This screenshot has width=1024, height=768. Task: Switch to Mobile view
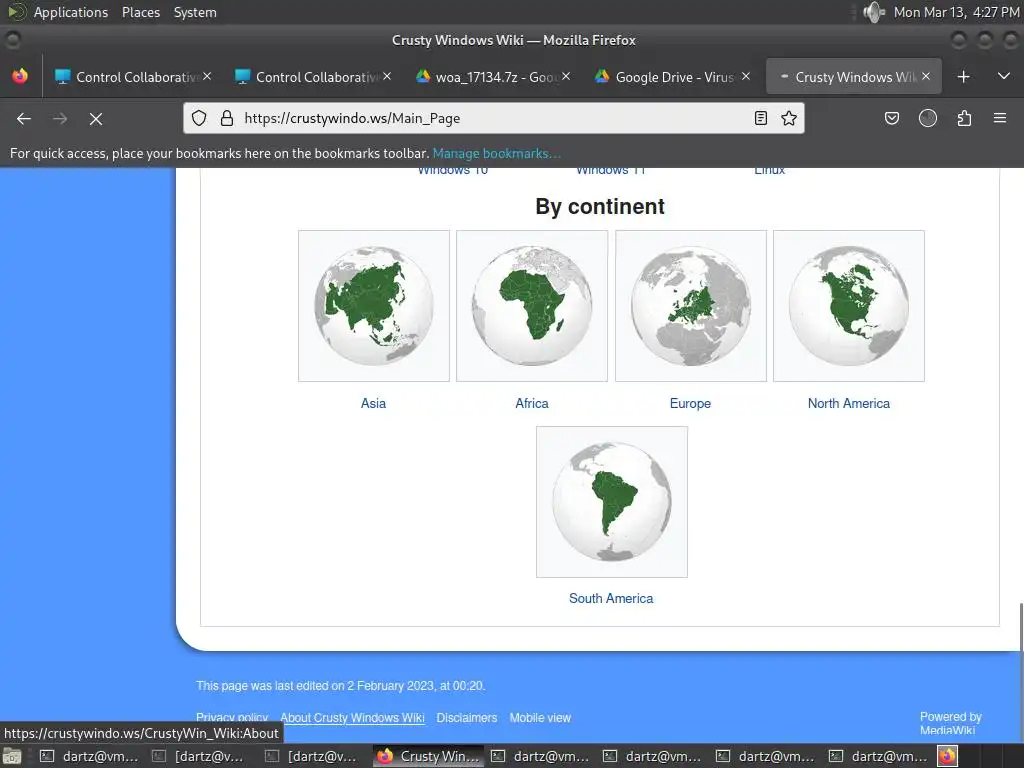[540, 718]
